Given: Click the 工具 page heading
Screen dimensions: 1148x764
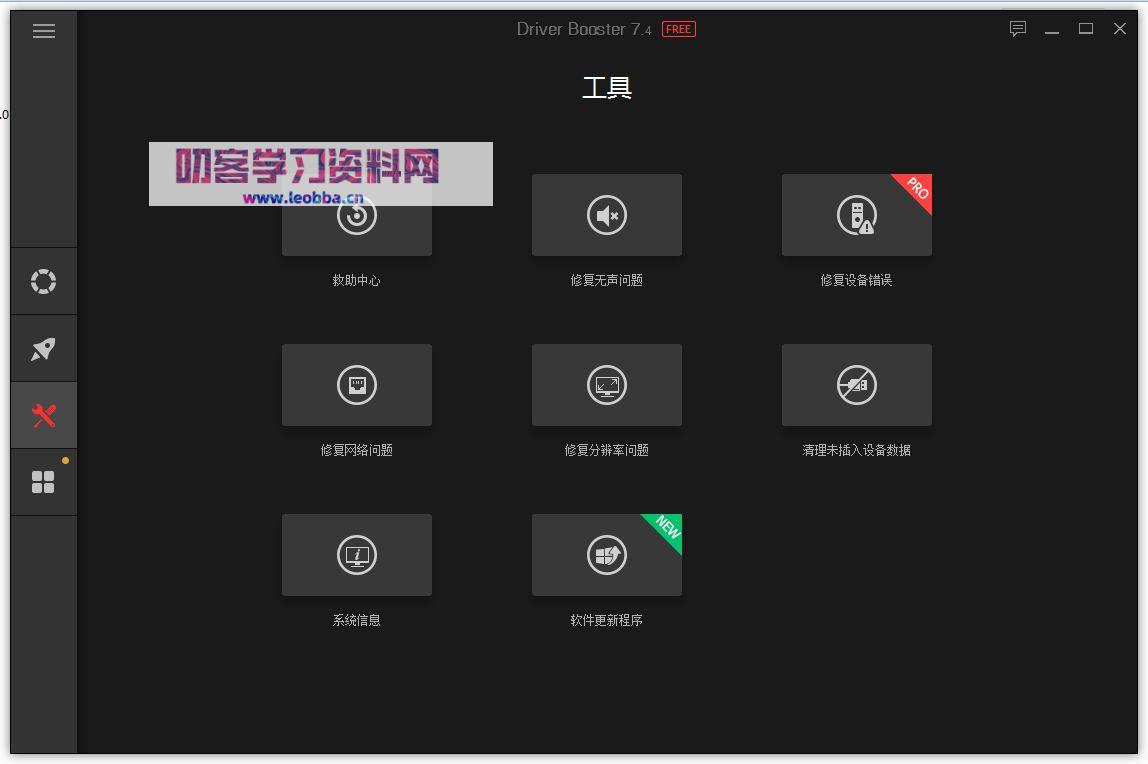Looking at the screenshot, I should (x=607, y=88).
